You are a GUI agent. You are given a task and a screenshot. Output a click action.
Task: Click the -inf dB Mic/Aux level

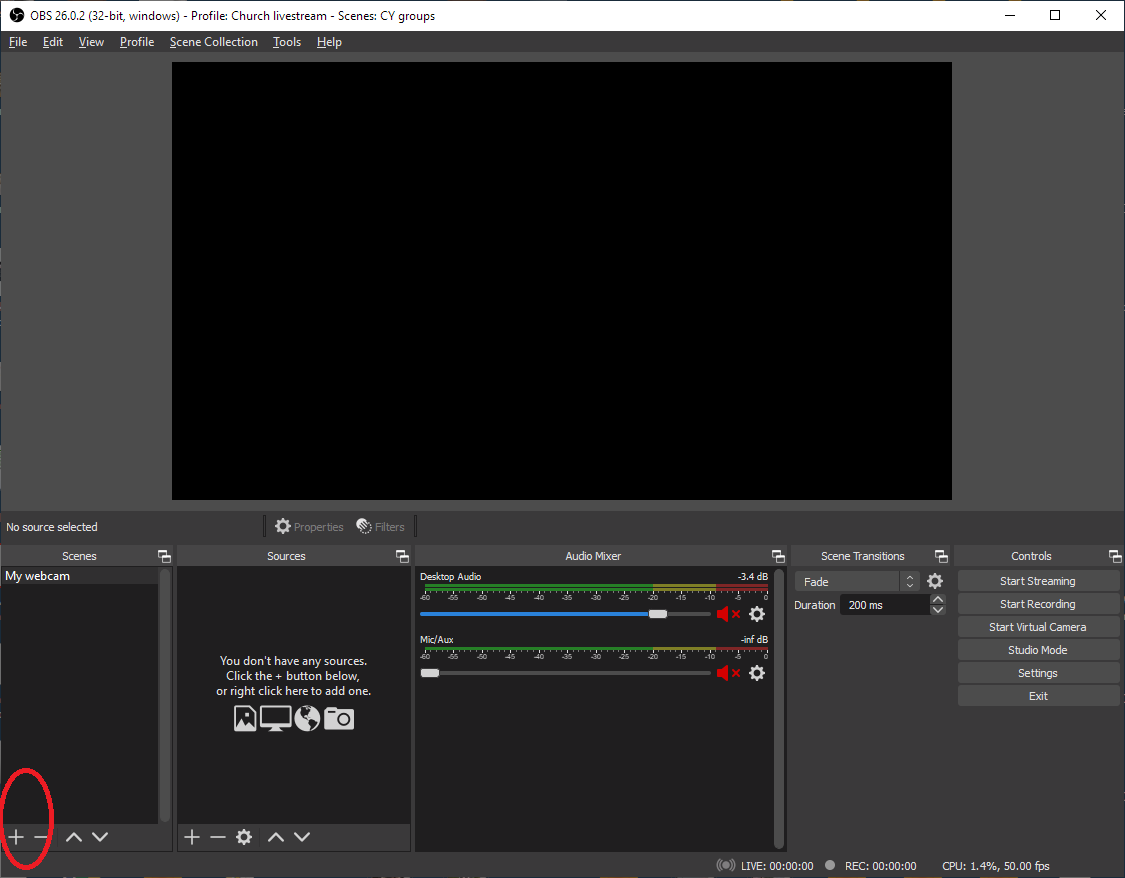(754, 639)
